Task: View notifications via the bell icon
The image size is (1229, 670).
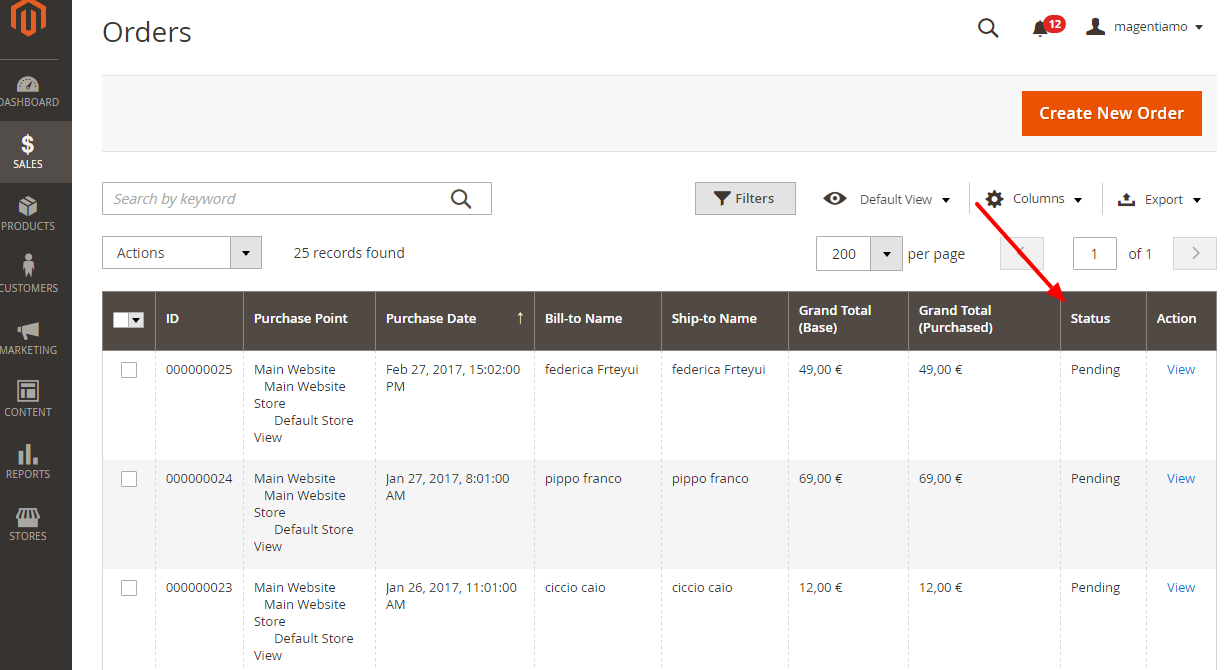Action: pyautogui.click(x=1042, y=27)
